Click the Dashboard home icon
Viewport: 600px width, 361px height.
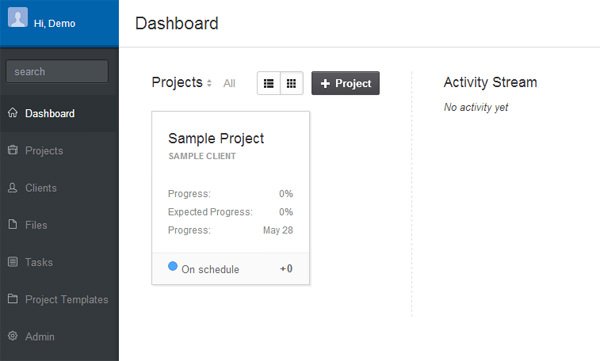pos(13,113)
